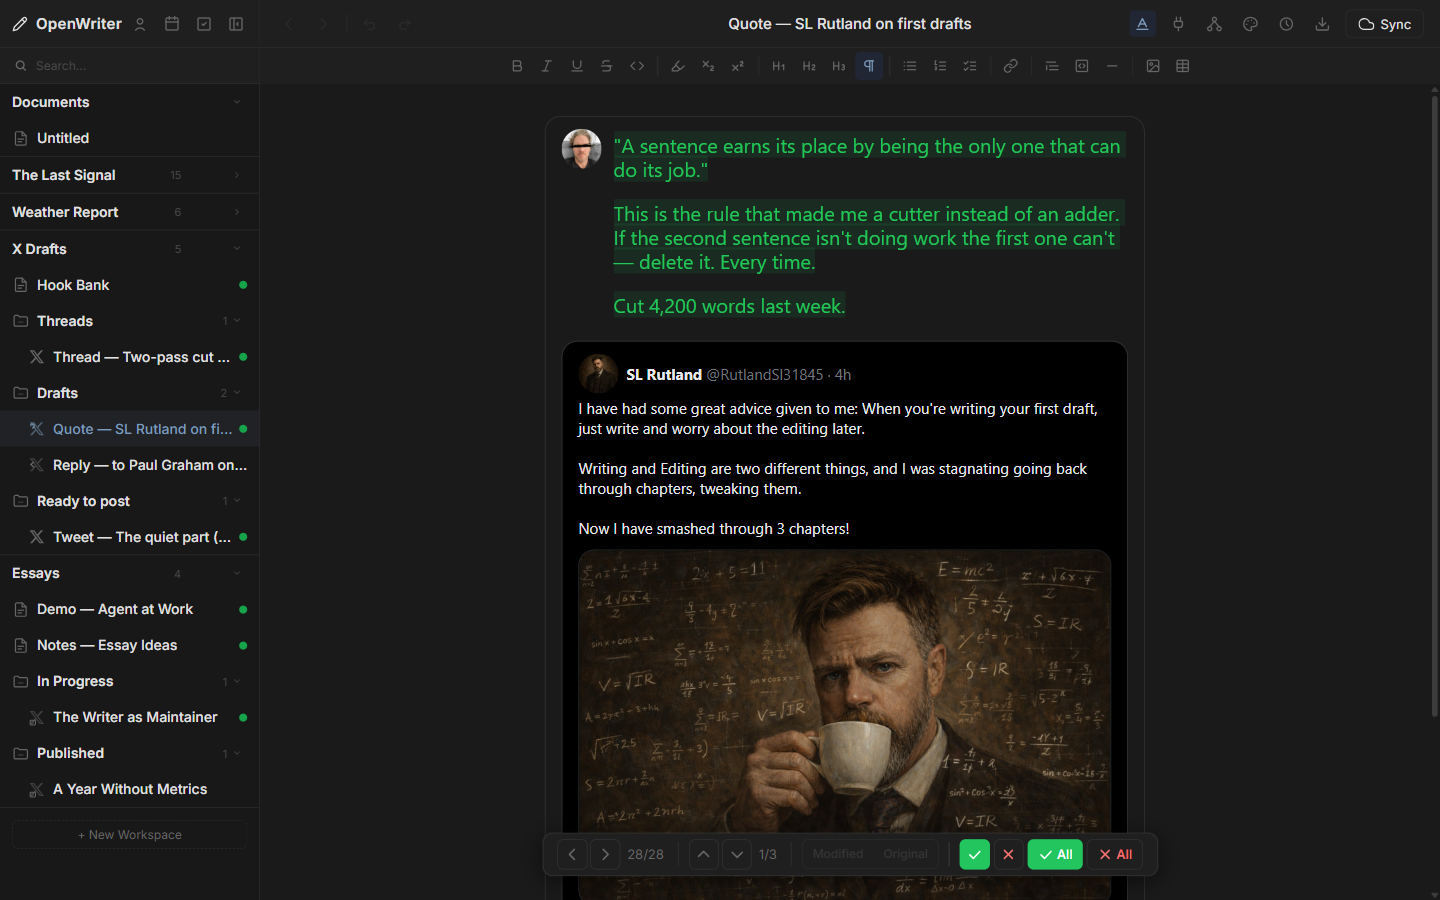Insert a table from the toolbar
Image resolution: width=1440 pixels, height=900 pixels.
[x=1183, y=65]
